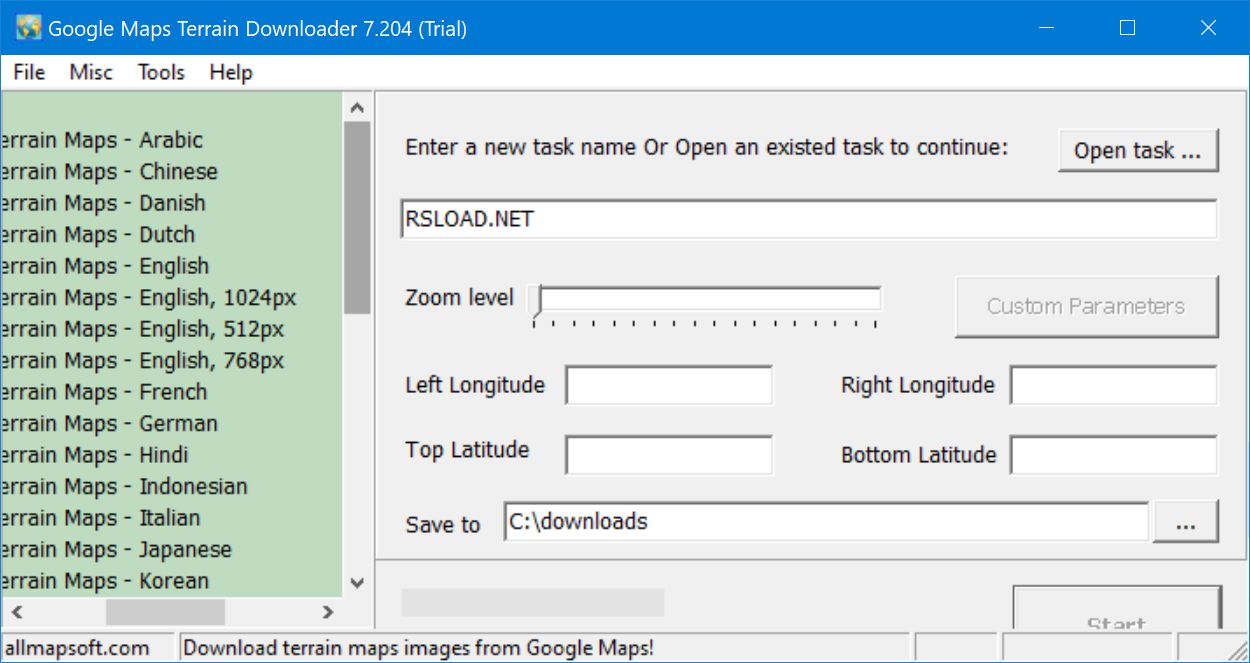
Task: Open the Misc menu
Action: pyautogui.click(x=91, y=72)
